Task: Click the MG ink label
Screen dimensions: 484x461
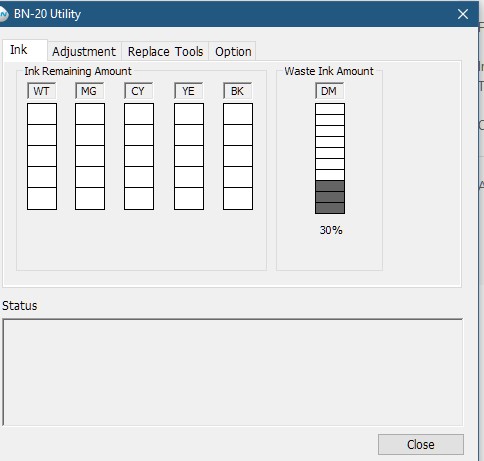Action: click(89, 91)
